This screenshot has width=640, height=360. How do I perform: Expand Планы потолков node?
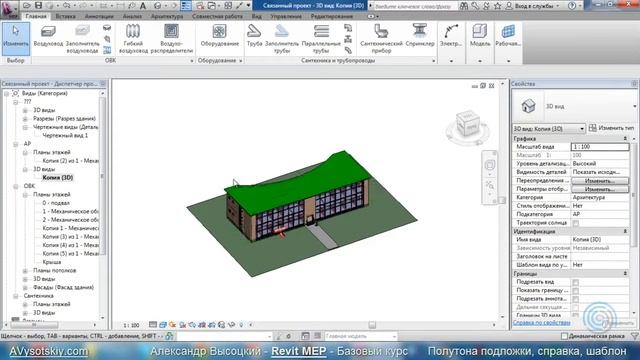[25, 271]
